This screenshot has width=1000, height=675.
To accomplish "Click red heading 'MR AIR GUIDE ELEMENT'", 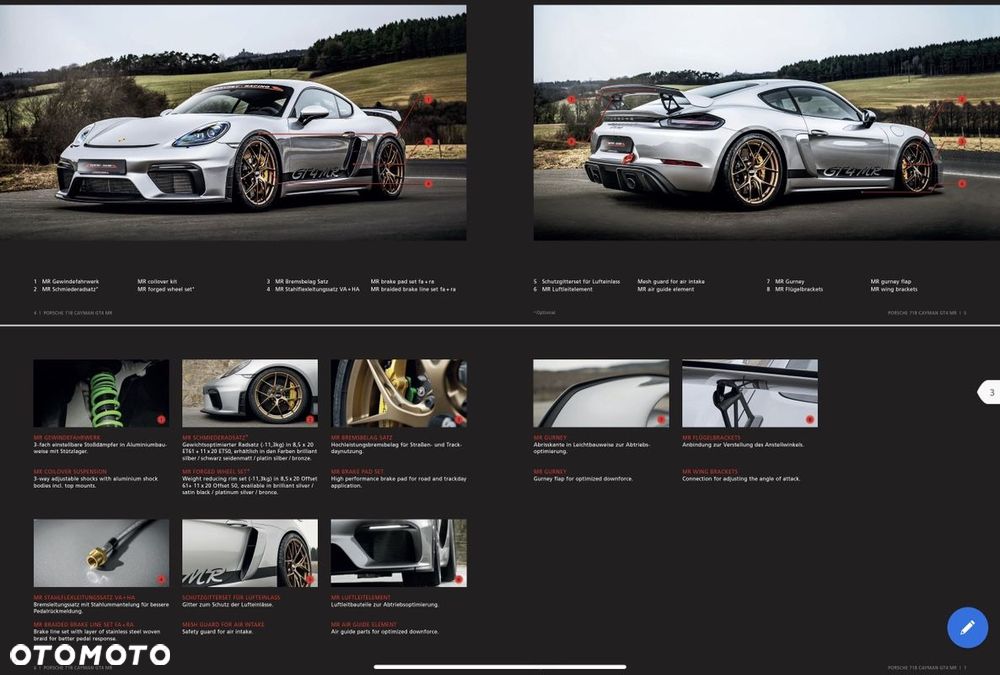I will [x=364, y=625].
